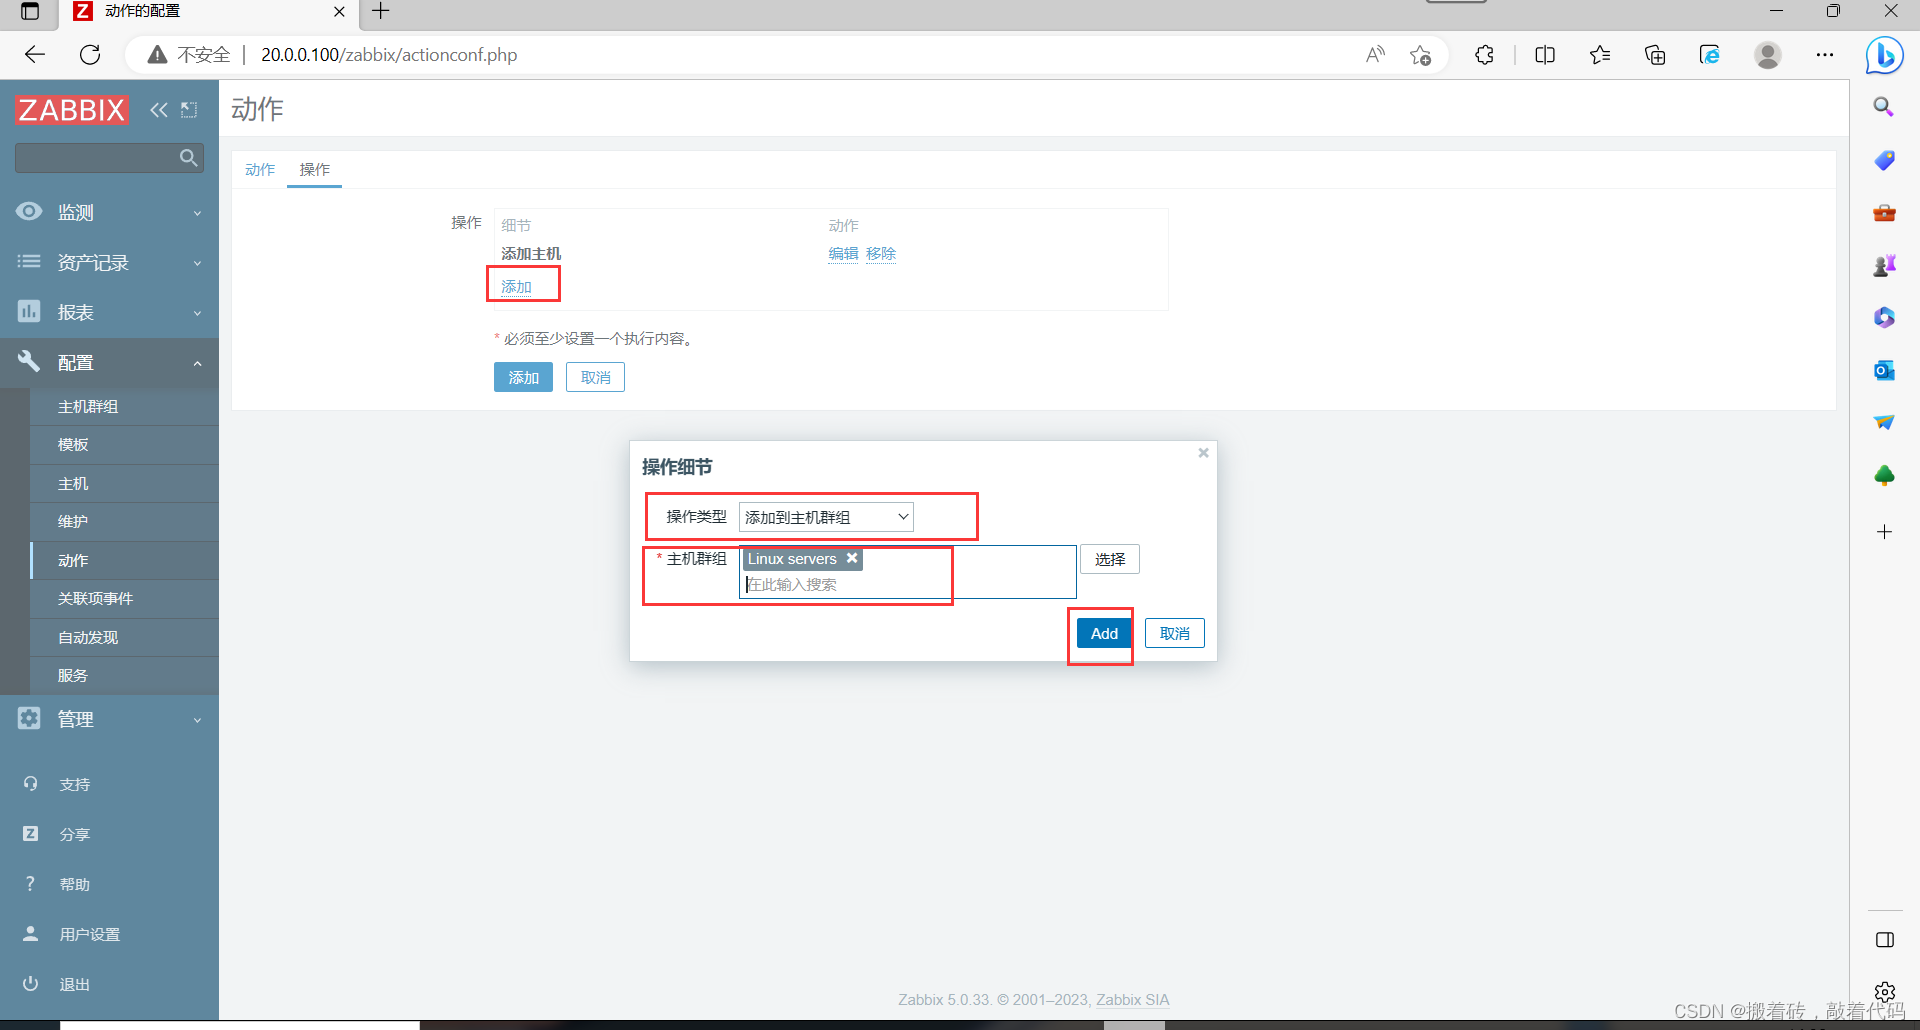Viewport: 1920px width, 1030px height.
Task: Switch to the 操作 tab
Action: pos(314,169)
